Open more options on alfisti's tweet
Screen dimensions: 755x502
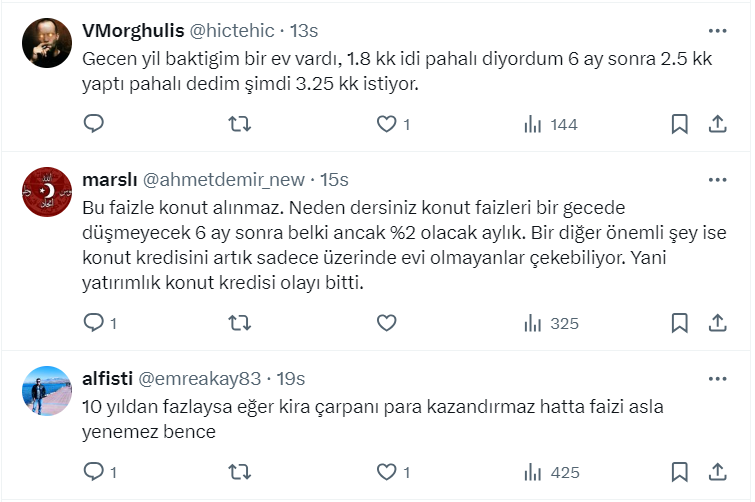717,379
